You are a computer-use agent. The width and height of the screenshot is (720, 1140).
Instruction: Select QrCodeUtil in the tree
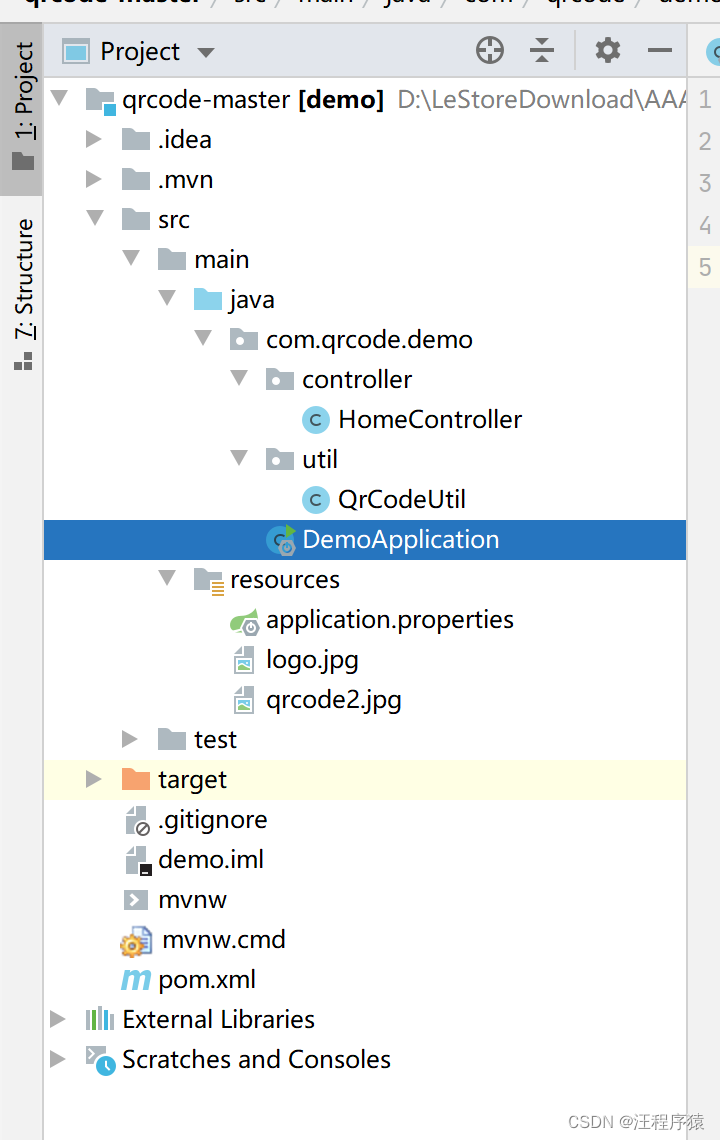tap(401, 499)
